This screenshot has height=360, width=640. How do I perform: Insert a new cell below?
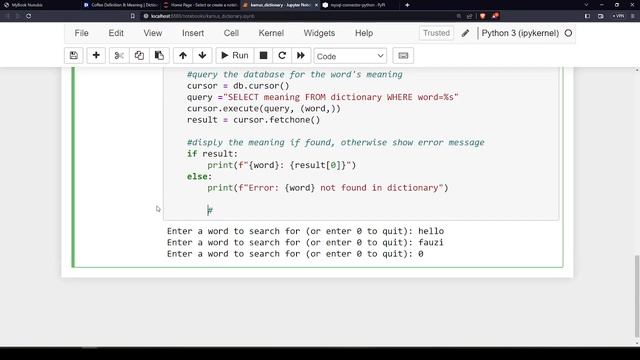click(96, 56)
